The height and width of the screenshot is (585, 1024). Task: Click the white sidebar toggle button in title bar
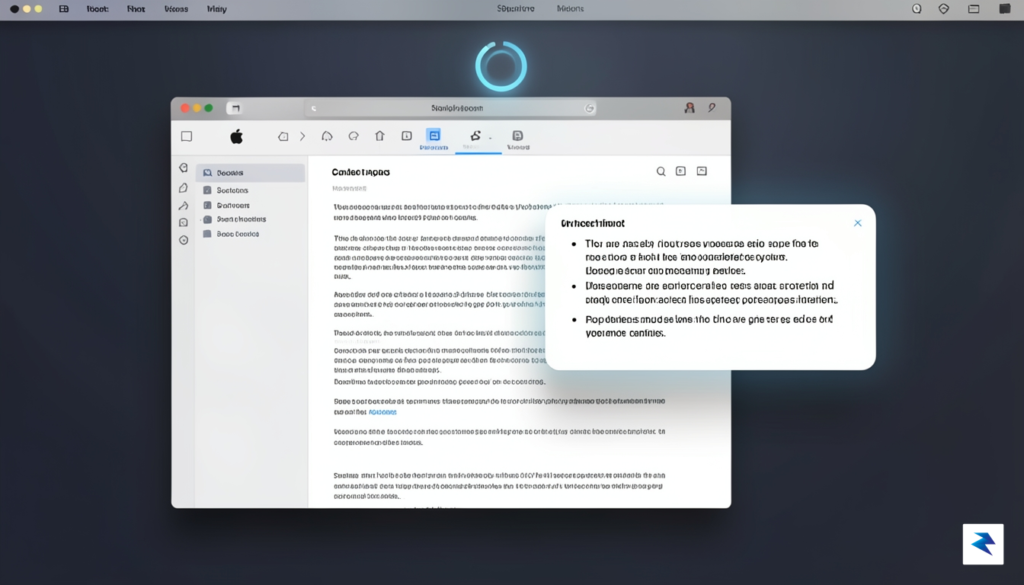click(234, 108)
